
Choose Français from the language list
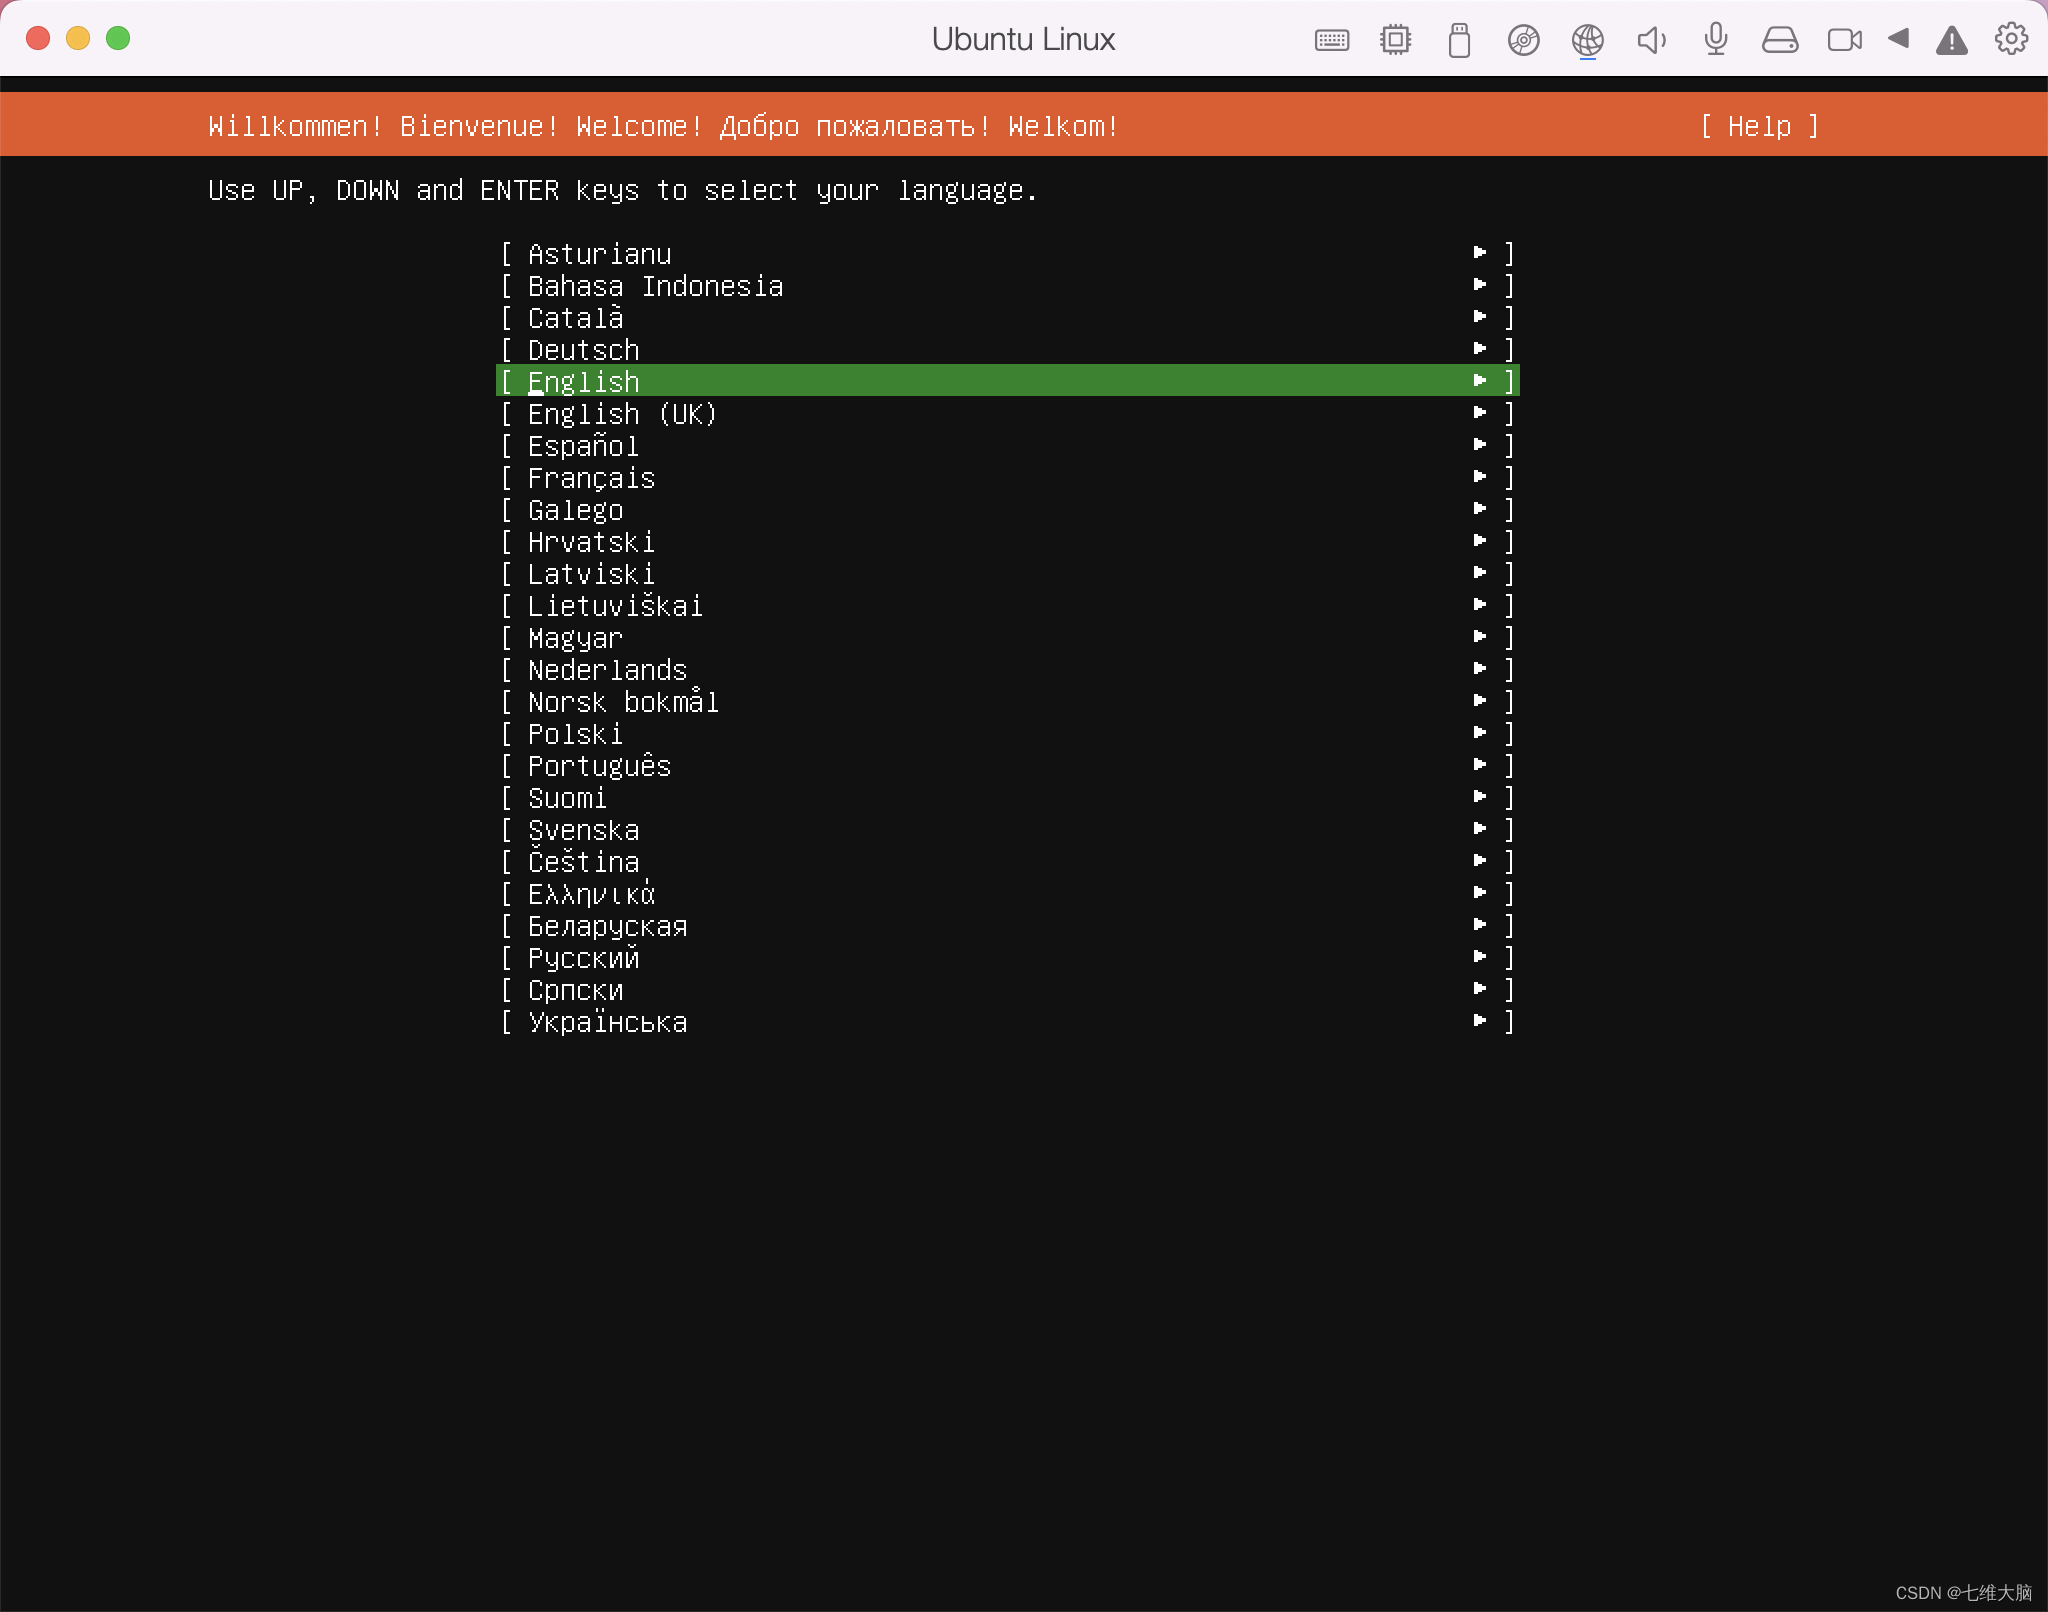click(x=1008, y=477)
